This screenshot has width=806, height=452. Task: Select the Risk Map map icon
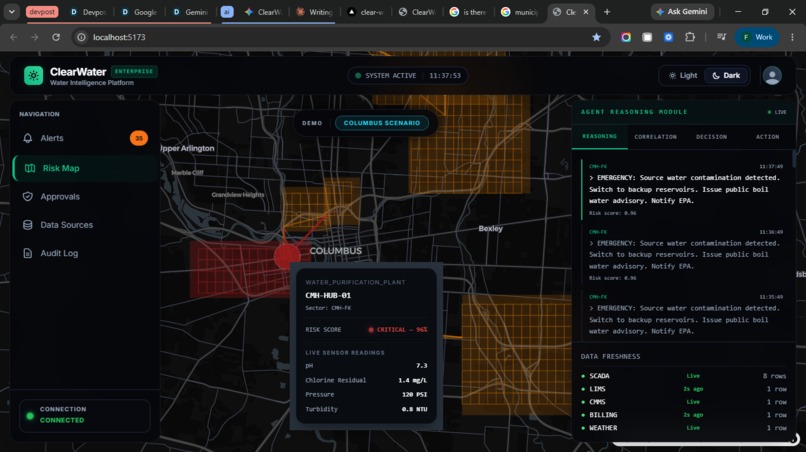[x=30, y=168]
